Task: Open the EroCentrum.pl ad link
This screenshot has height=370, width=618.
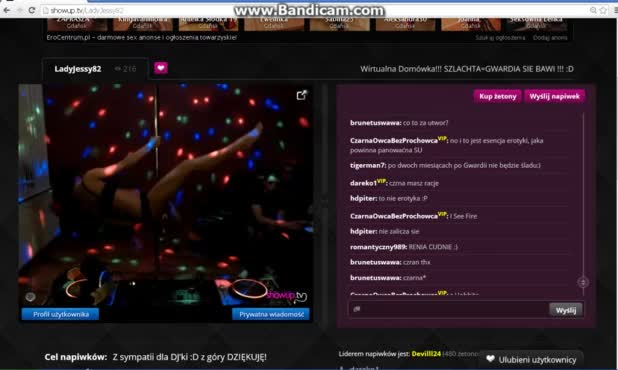Action: [142, 37]
